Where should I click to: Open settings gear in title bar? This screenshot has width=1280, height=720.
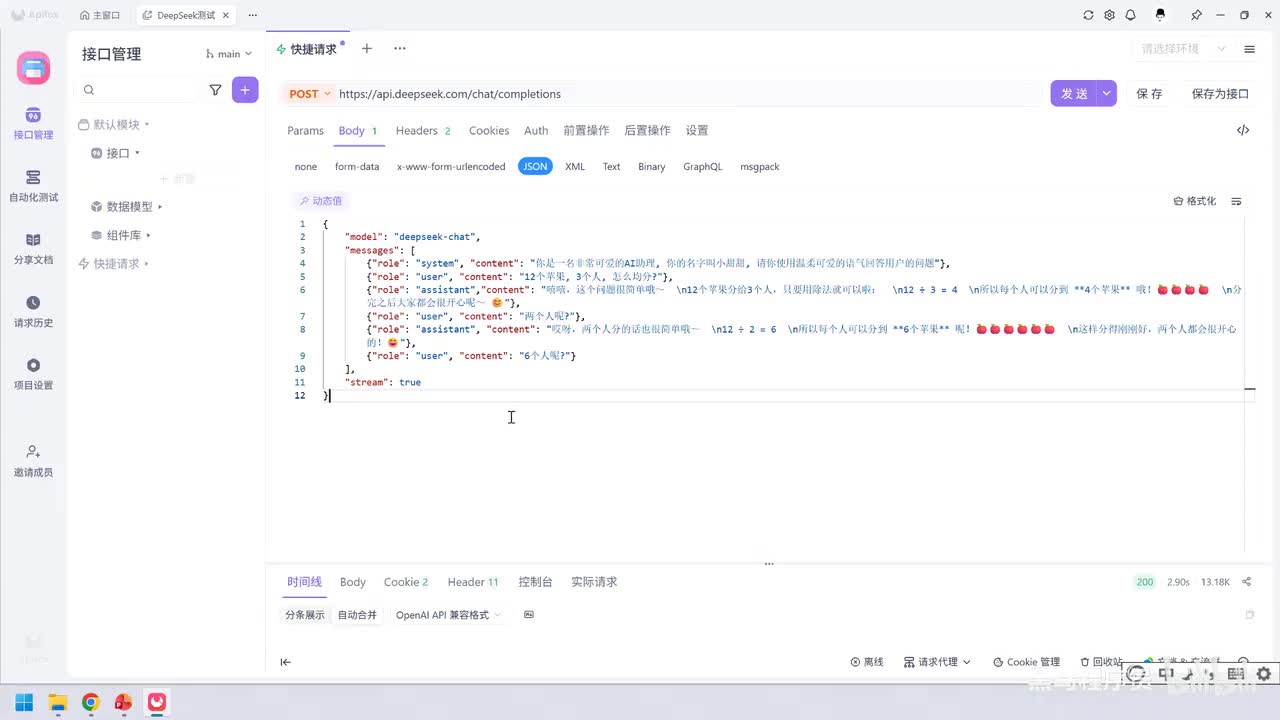click(1109, 15)
